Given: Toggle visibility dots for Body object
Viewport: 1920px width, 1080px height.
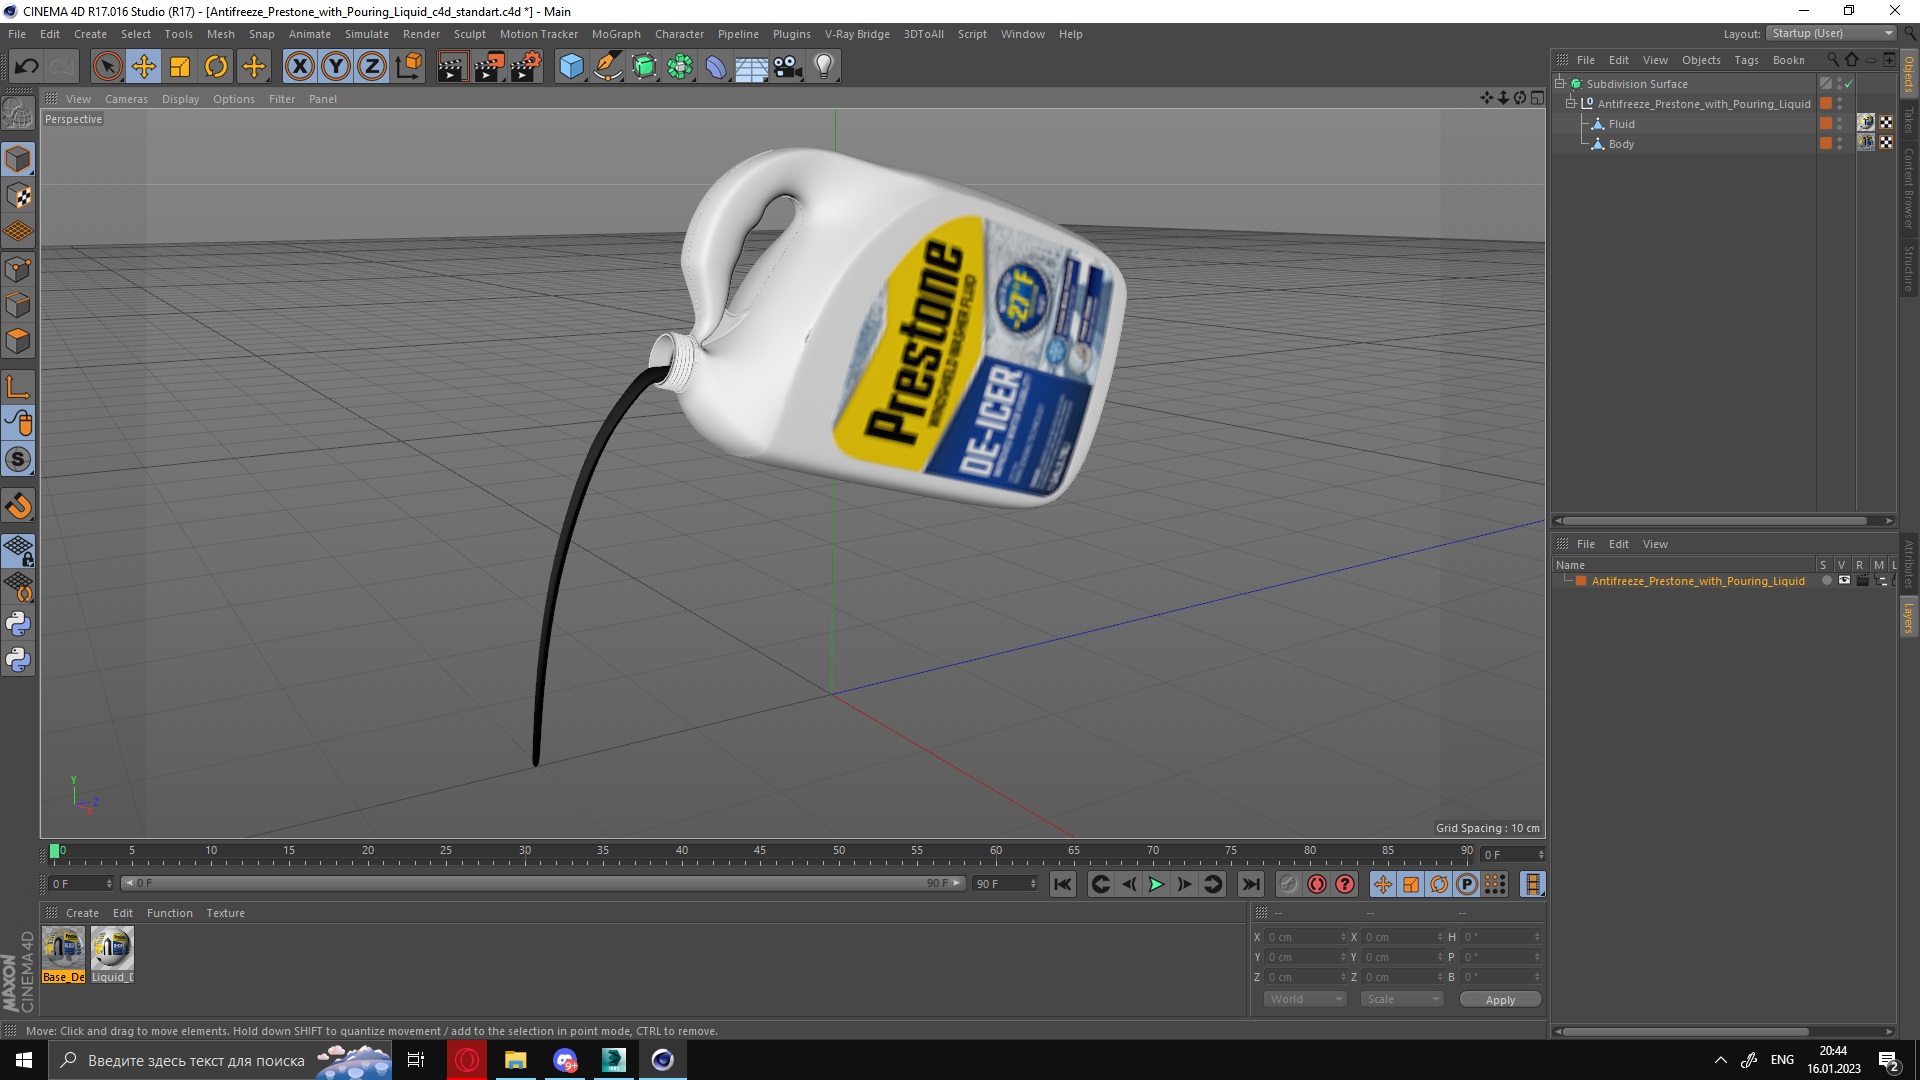Looking at the screenshot, I should (1840, 144).
